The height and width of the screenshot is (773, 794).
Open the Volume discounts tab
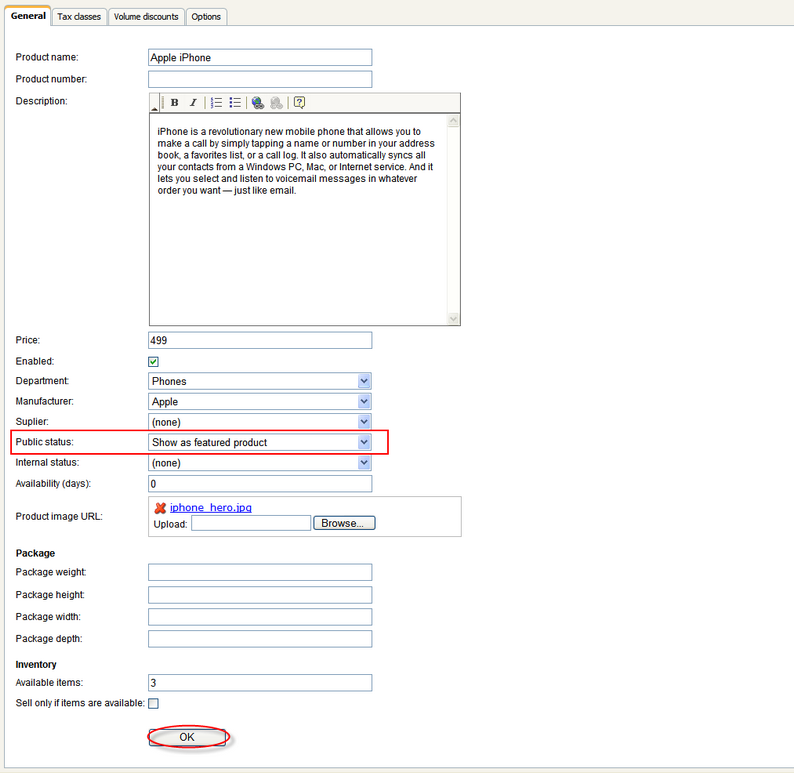(146, 17)
